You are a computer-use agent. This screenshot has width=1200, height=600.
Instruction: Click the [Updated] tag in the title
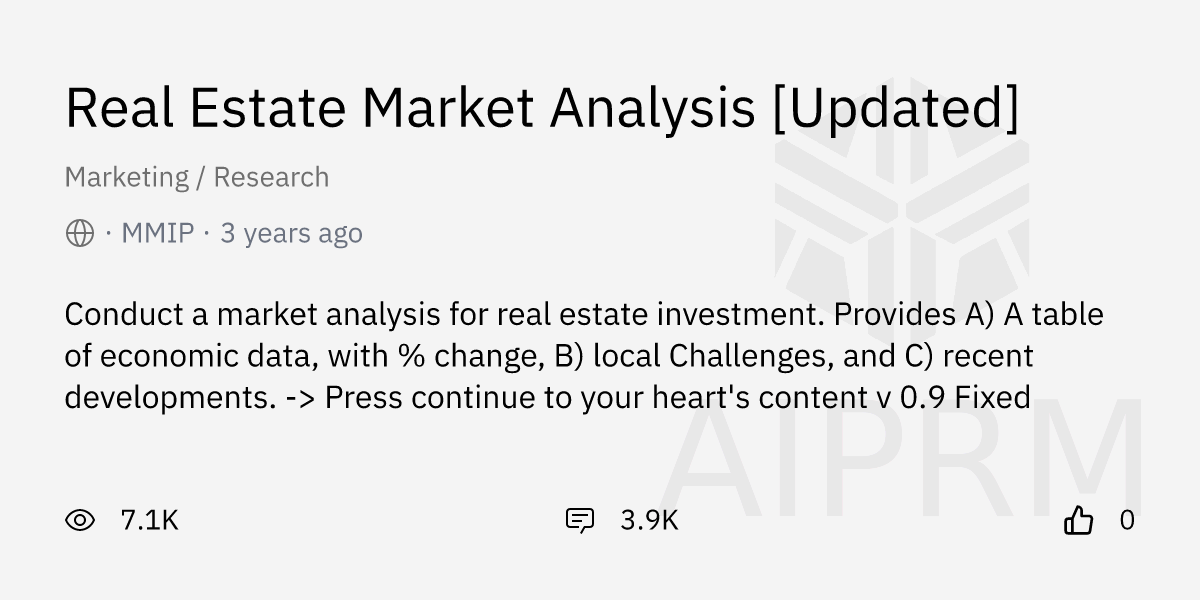pyautogui.click(x=895, y=108)
